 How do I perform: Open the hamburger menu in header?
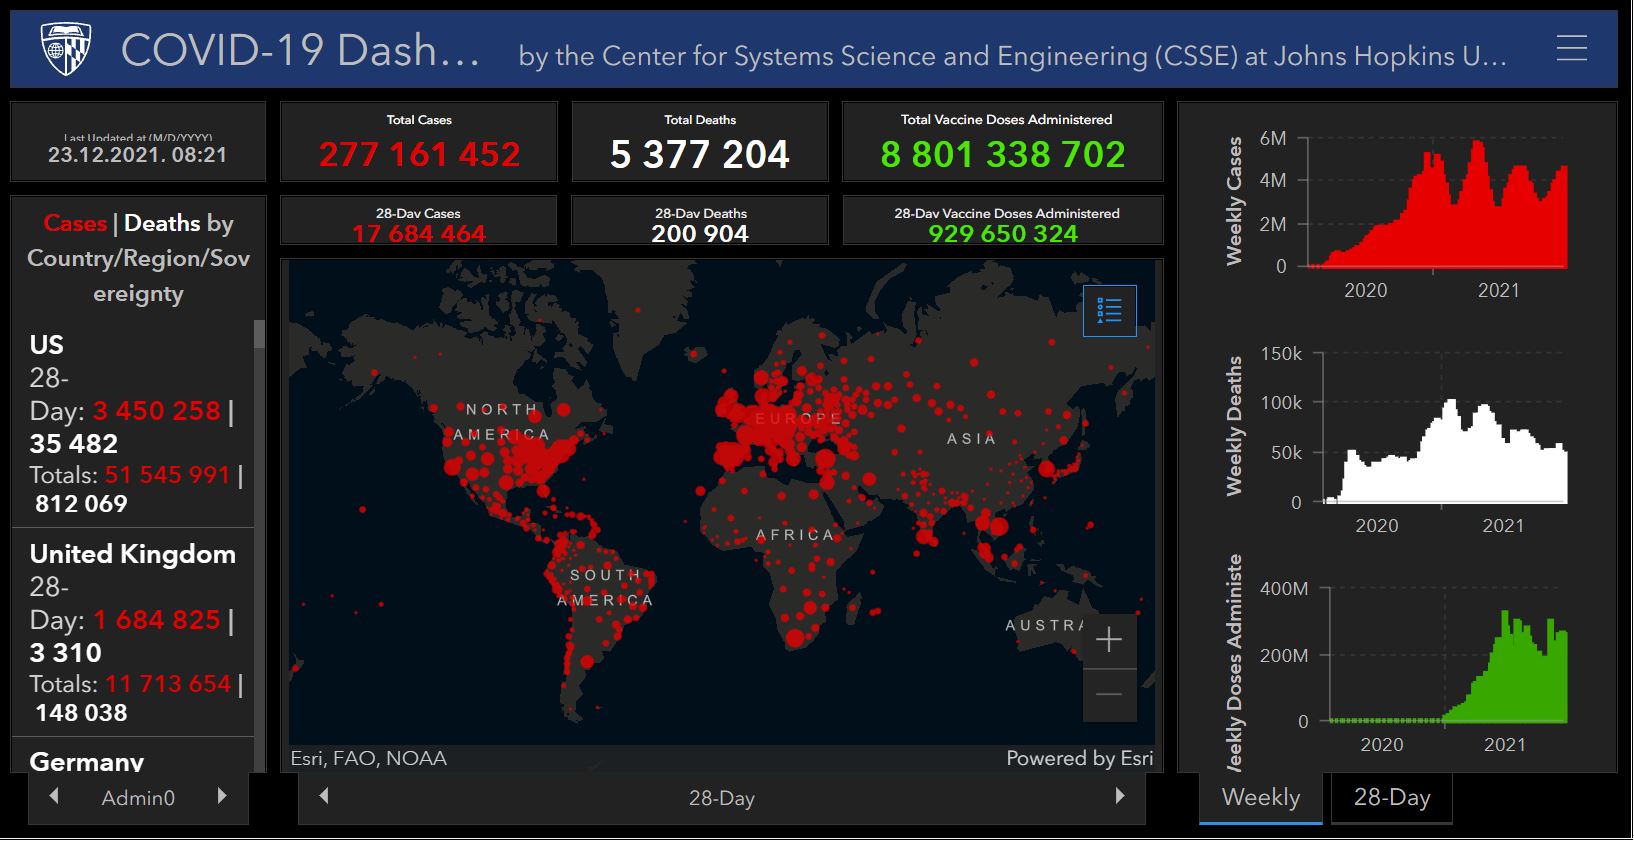1571,48
